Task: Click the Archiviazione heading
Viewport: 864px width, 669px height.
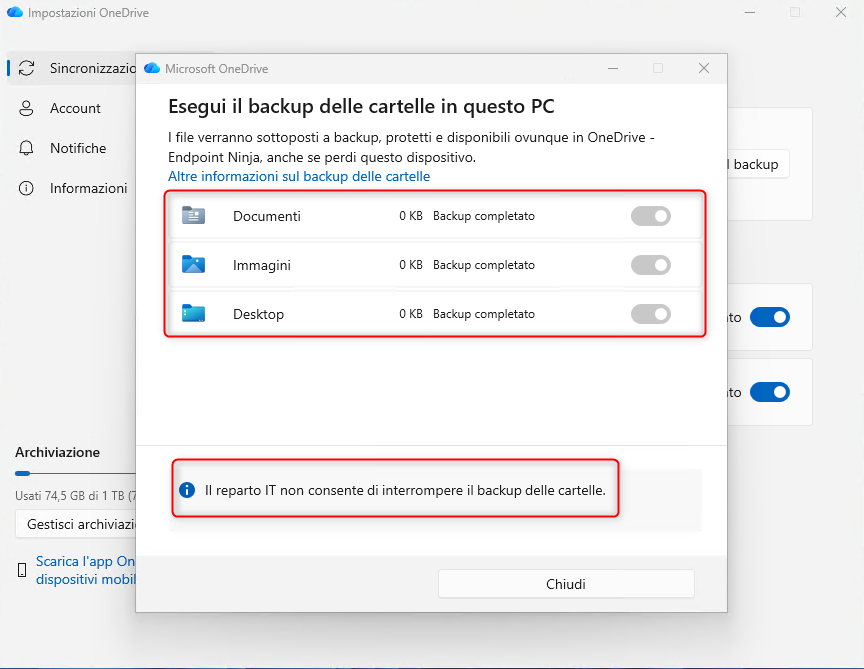Action: [57, 452]
